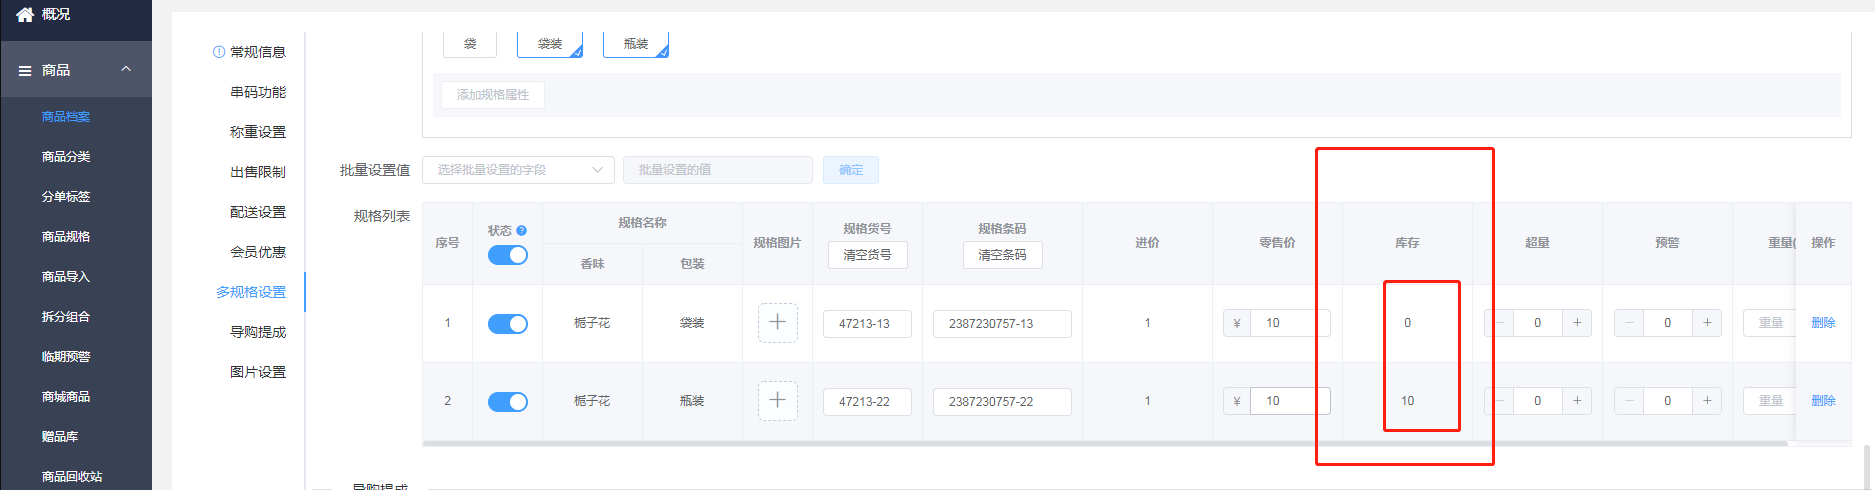Click the table horizontal scrollbar
The width and height of the screenshot is (1875, 490).
coord(1105,443)
